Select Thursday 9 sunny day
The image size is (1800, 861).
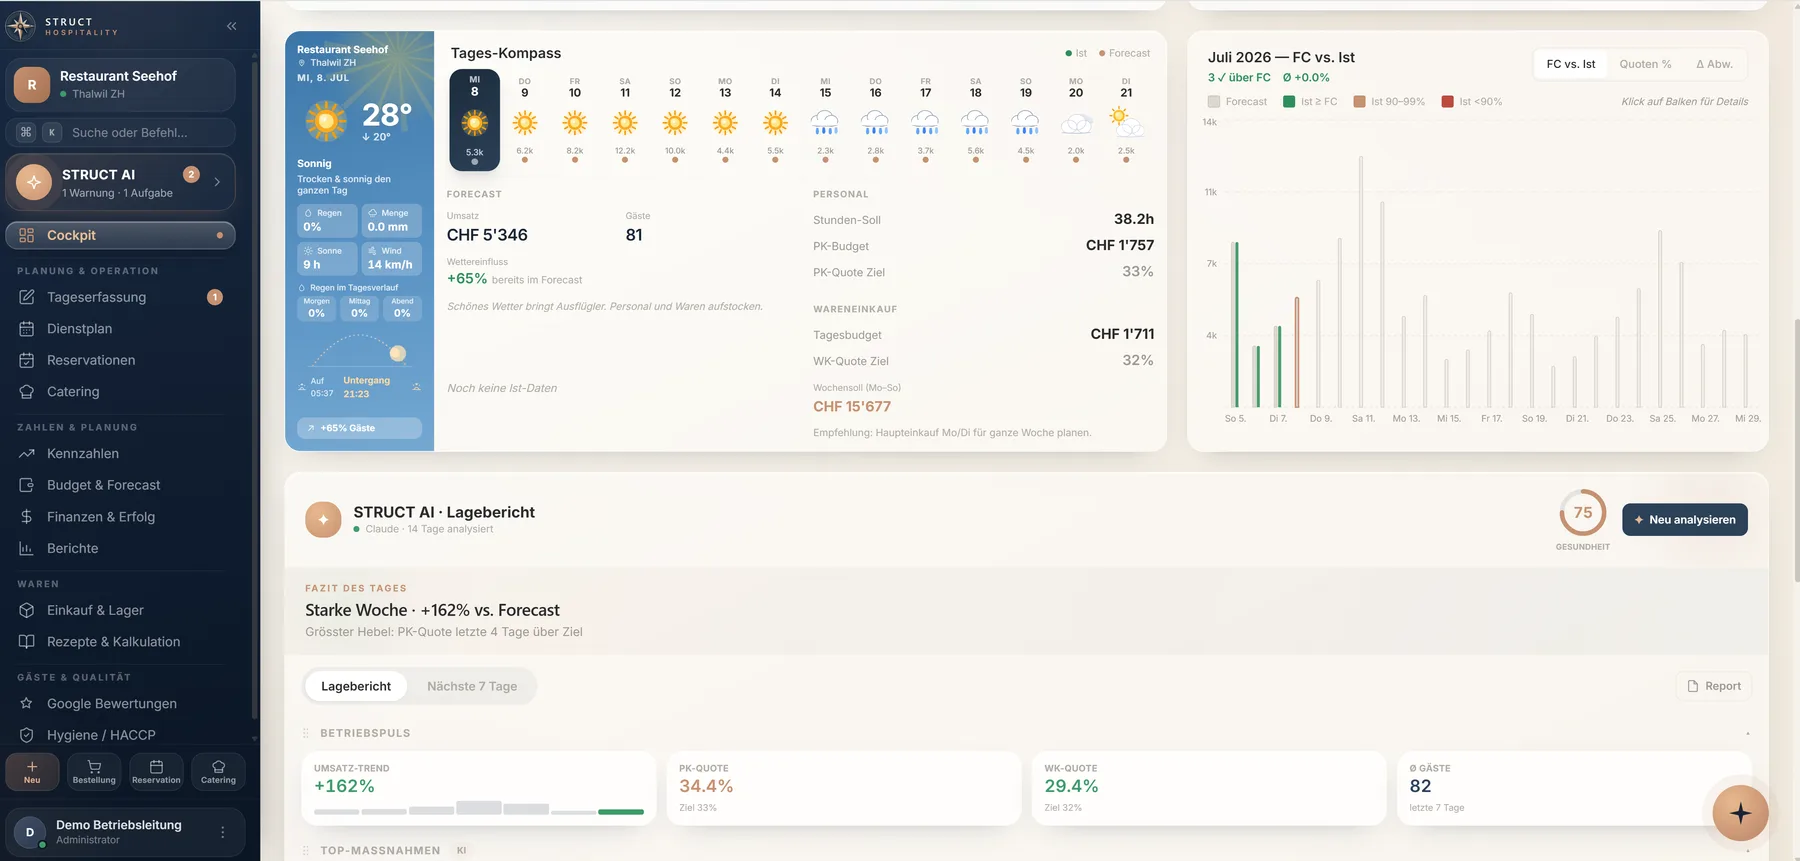pos(525,119)
